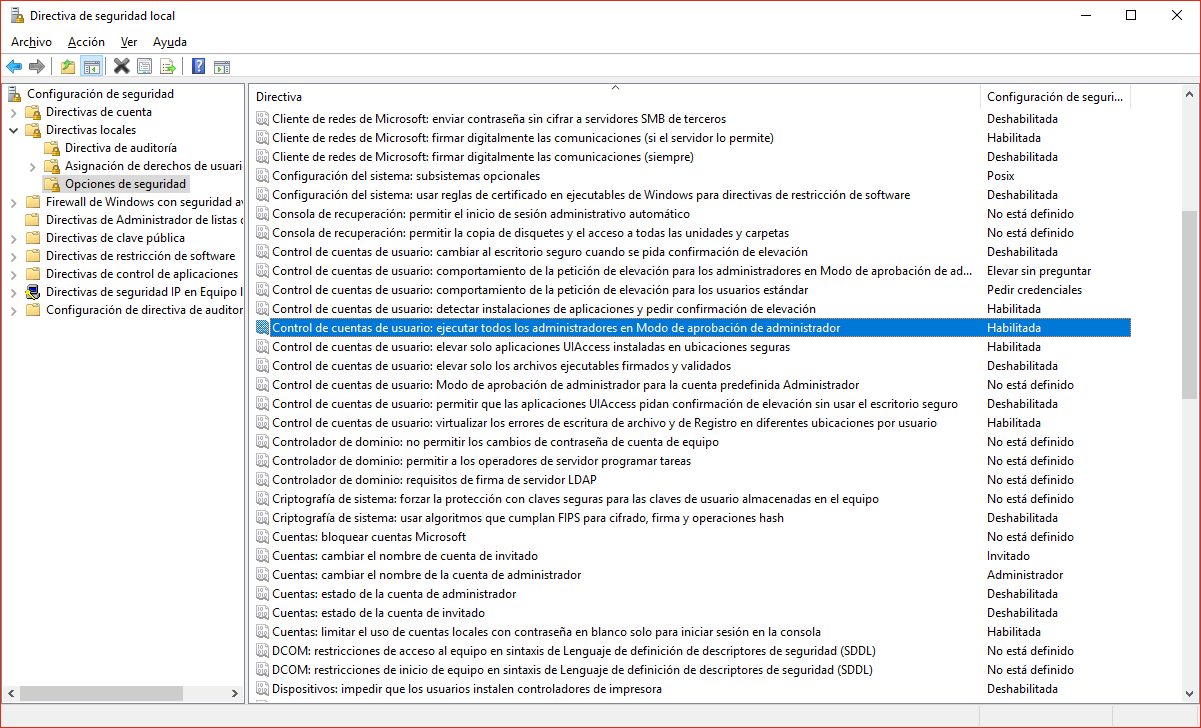Expand Directivas de control de aplicaciones node

coord(14,274)
